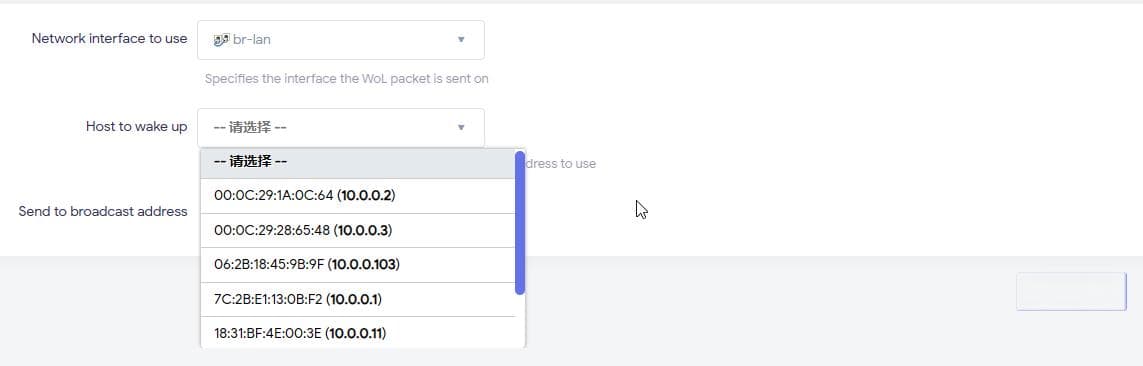Click the scrollbar track below the thumb
The height and width of the screenshot is (366, 1143).
point(520,321)
